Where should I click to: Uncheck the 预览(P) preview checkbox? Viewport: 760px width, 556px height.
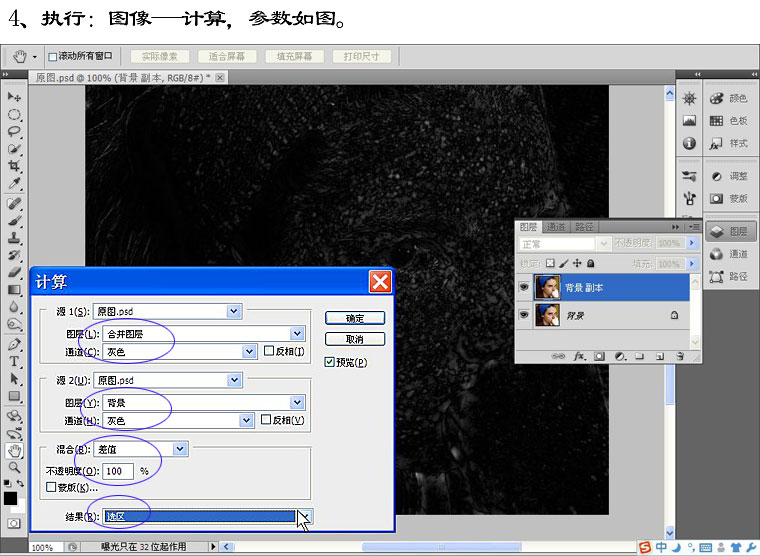tap(330, 362)
